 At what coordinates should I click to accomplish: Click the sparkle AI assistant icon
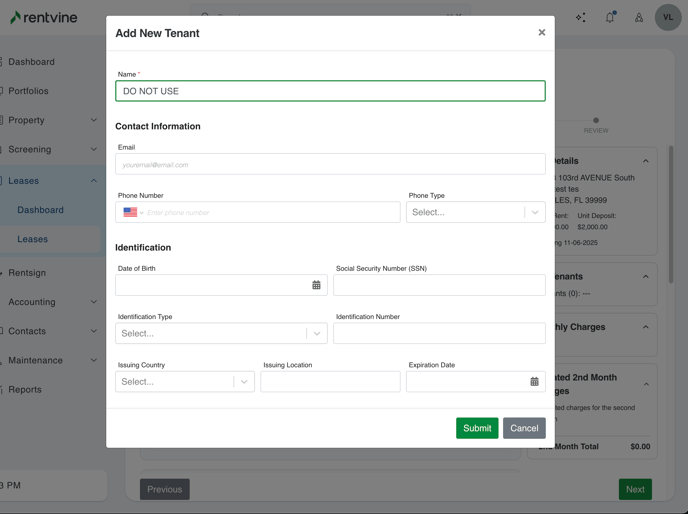click(581, 17)
